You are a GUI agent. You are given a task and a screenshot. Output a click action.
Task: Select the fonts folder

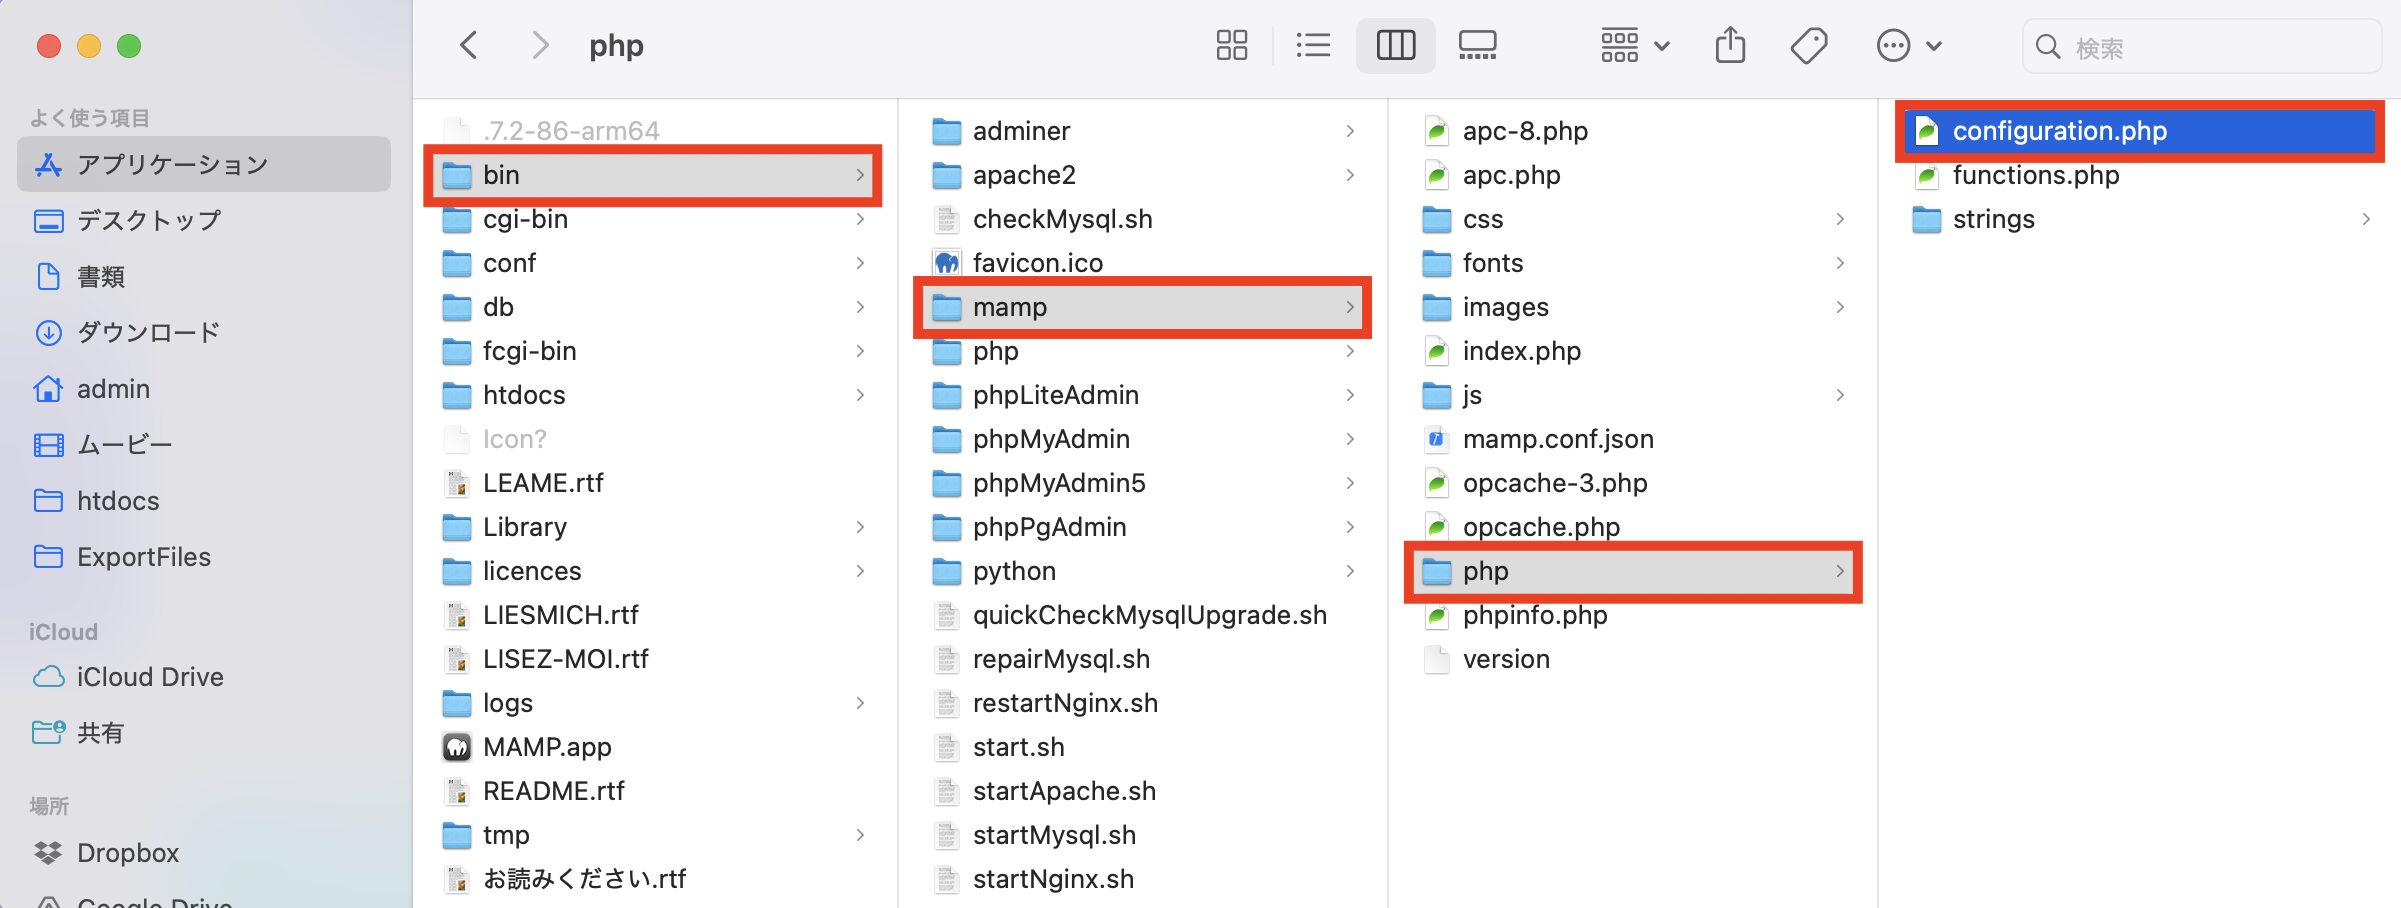(x=1633, y=263)
